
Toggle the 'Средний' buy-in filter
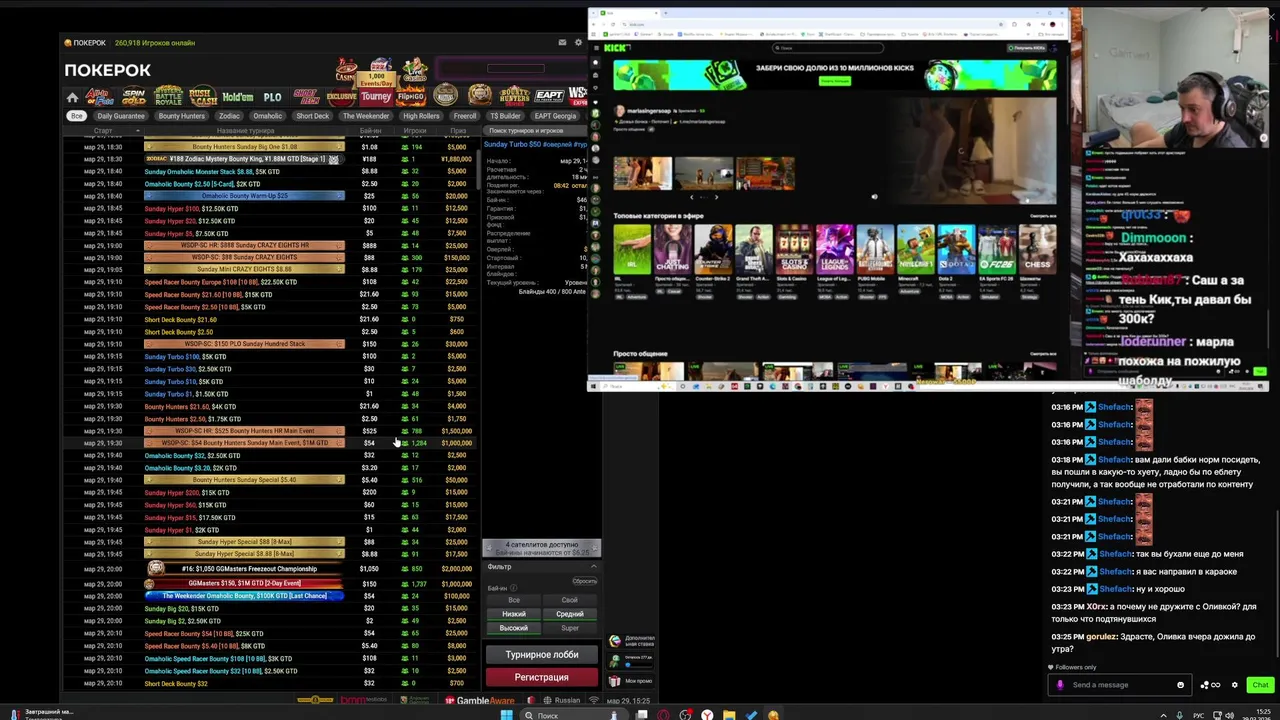tap(570, 614)
